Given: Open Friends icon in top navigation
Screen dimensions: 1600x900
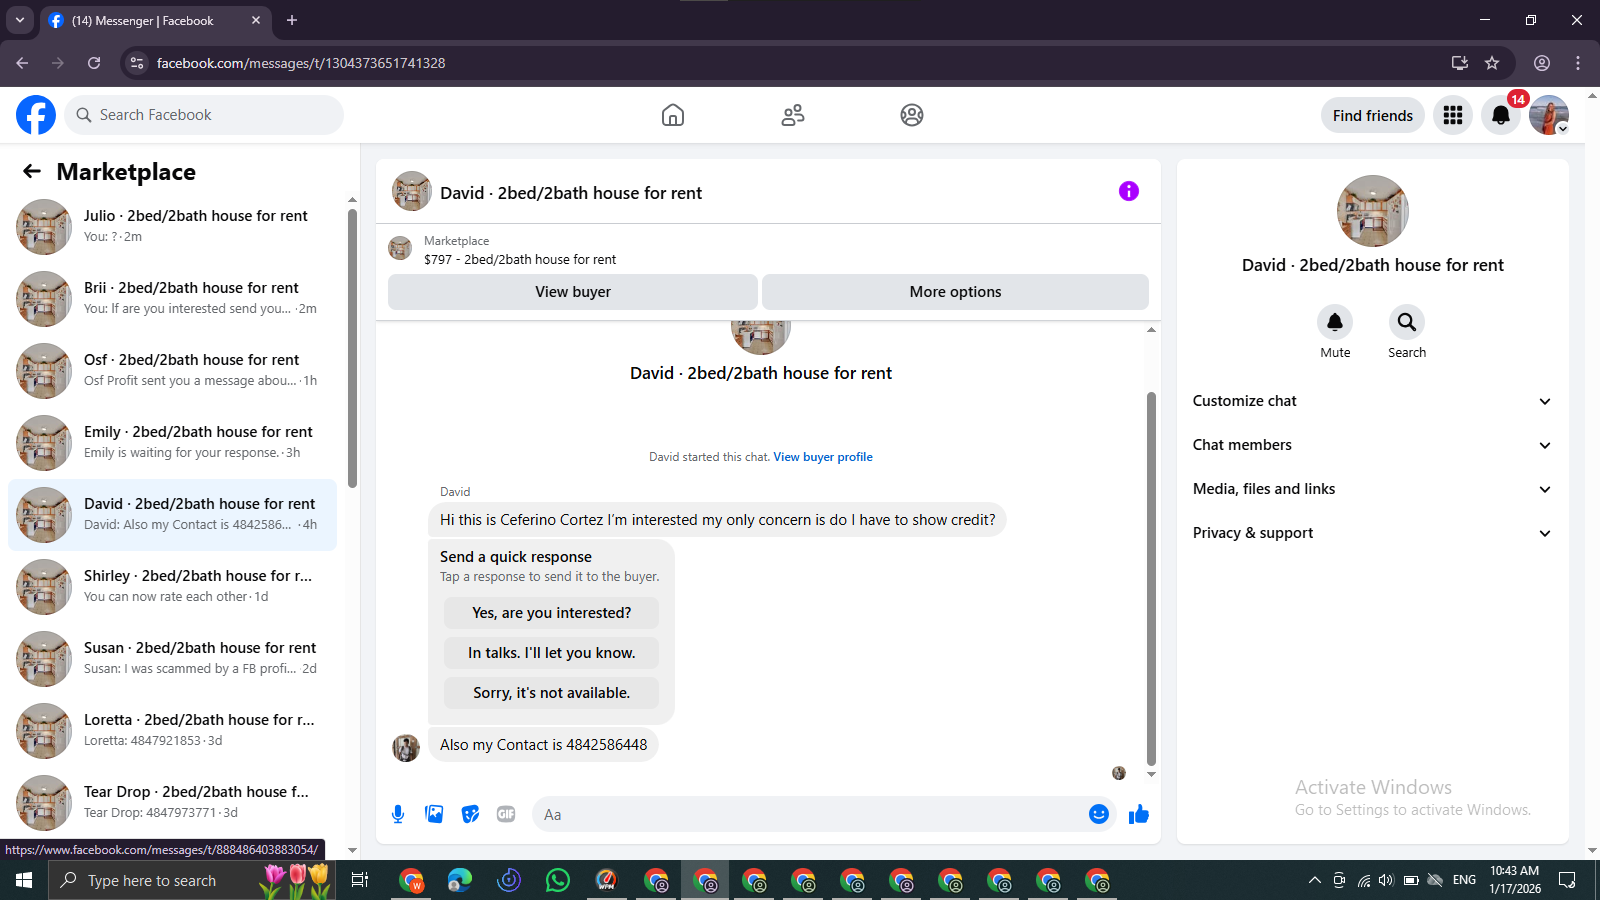Looking at the screenshot, I should pos(793,115).
